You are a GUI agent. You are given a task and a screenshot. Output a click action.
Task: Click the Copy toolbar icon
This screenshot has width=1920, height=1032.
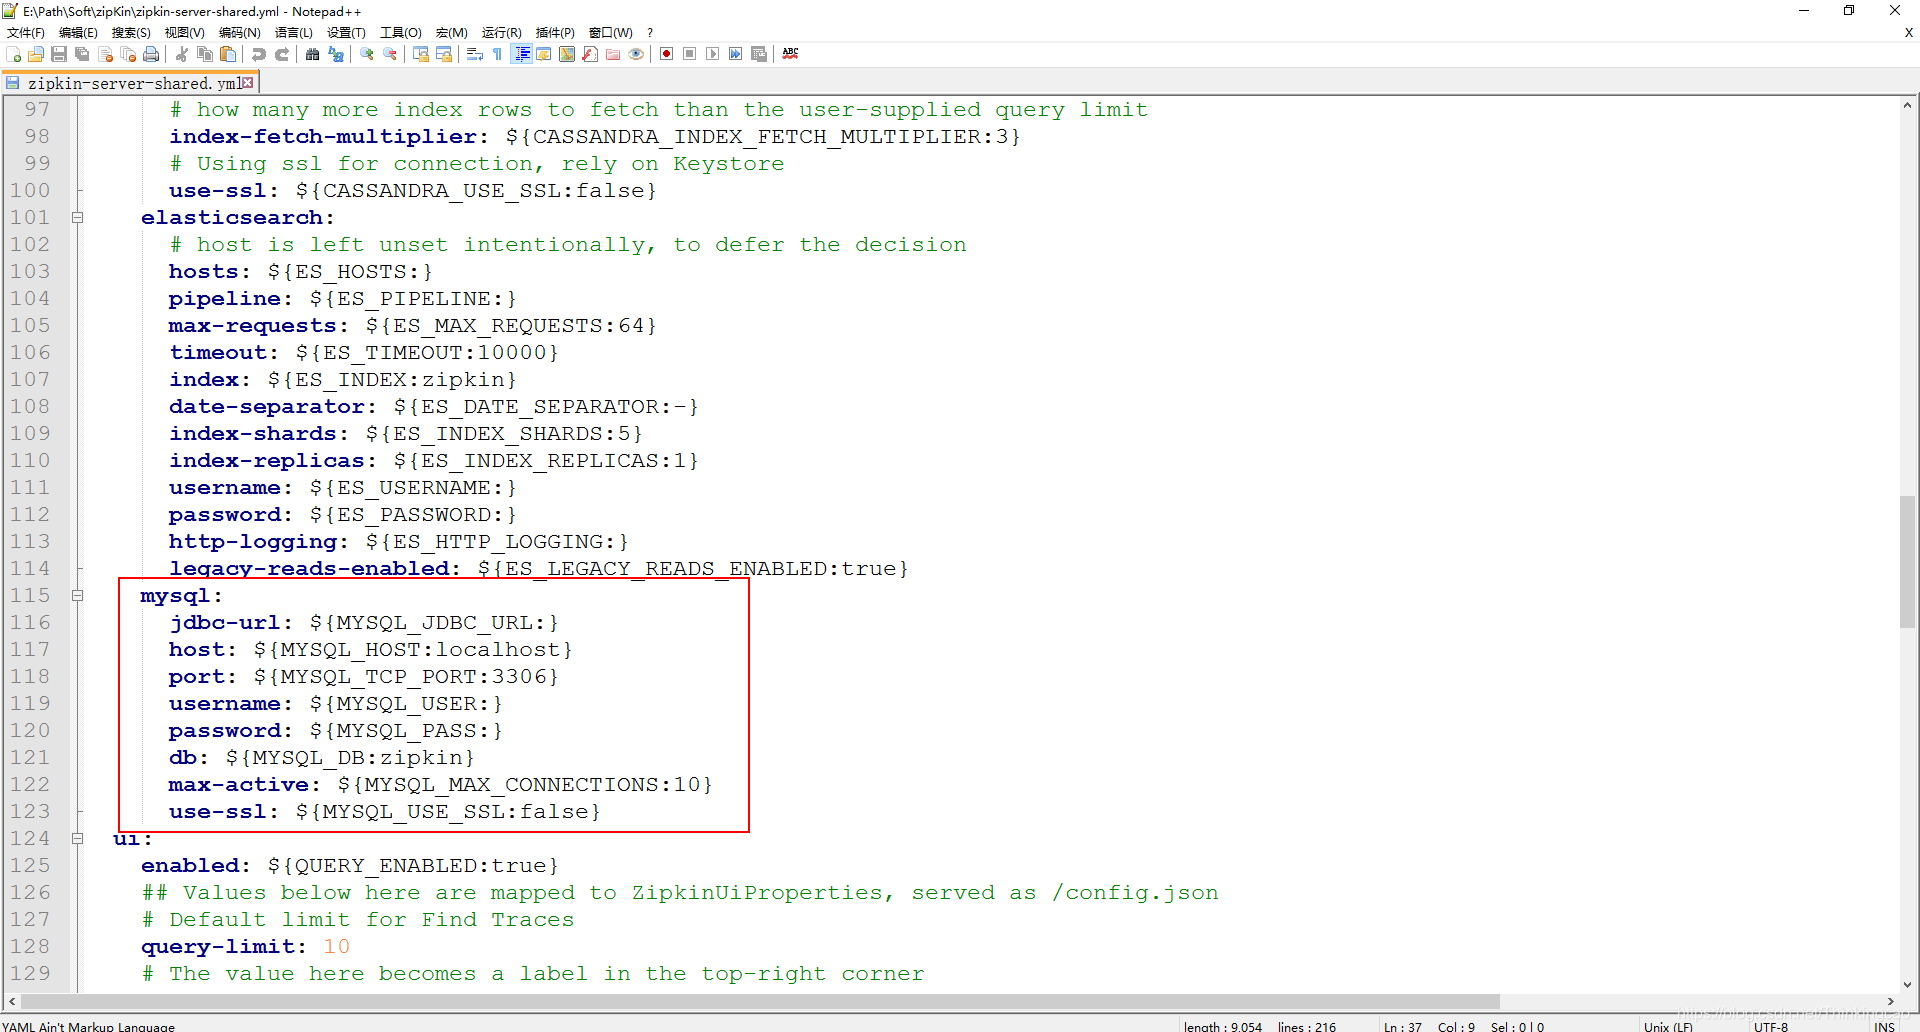click(x=205, y=54)
